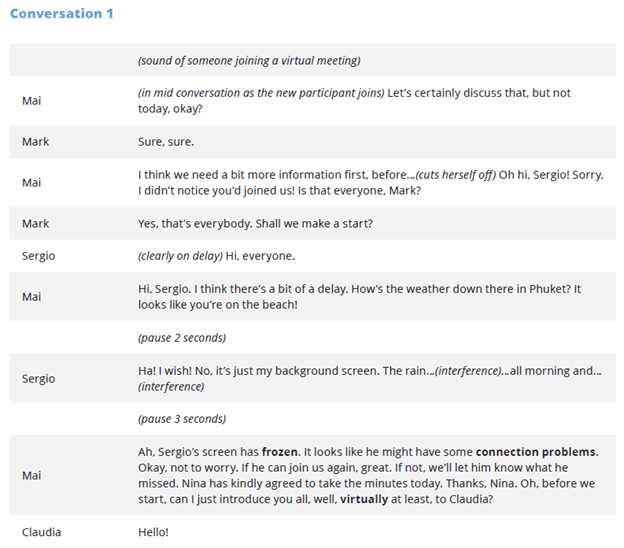Viewport: 624px width, 548px height.
Task: Click "(sound of someone joining a virtual meeting)" note
Action: point(249,60)
